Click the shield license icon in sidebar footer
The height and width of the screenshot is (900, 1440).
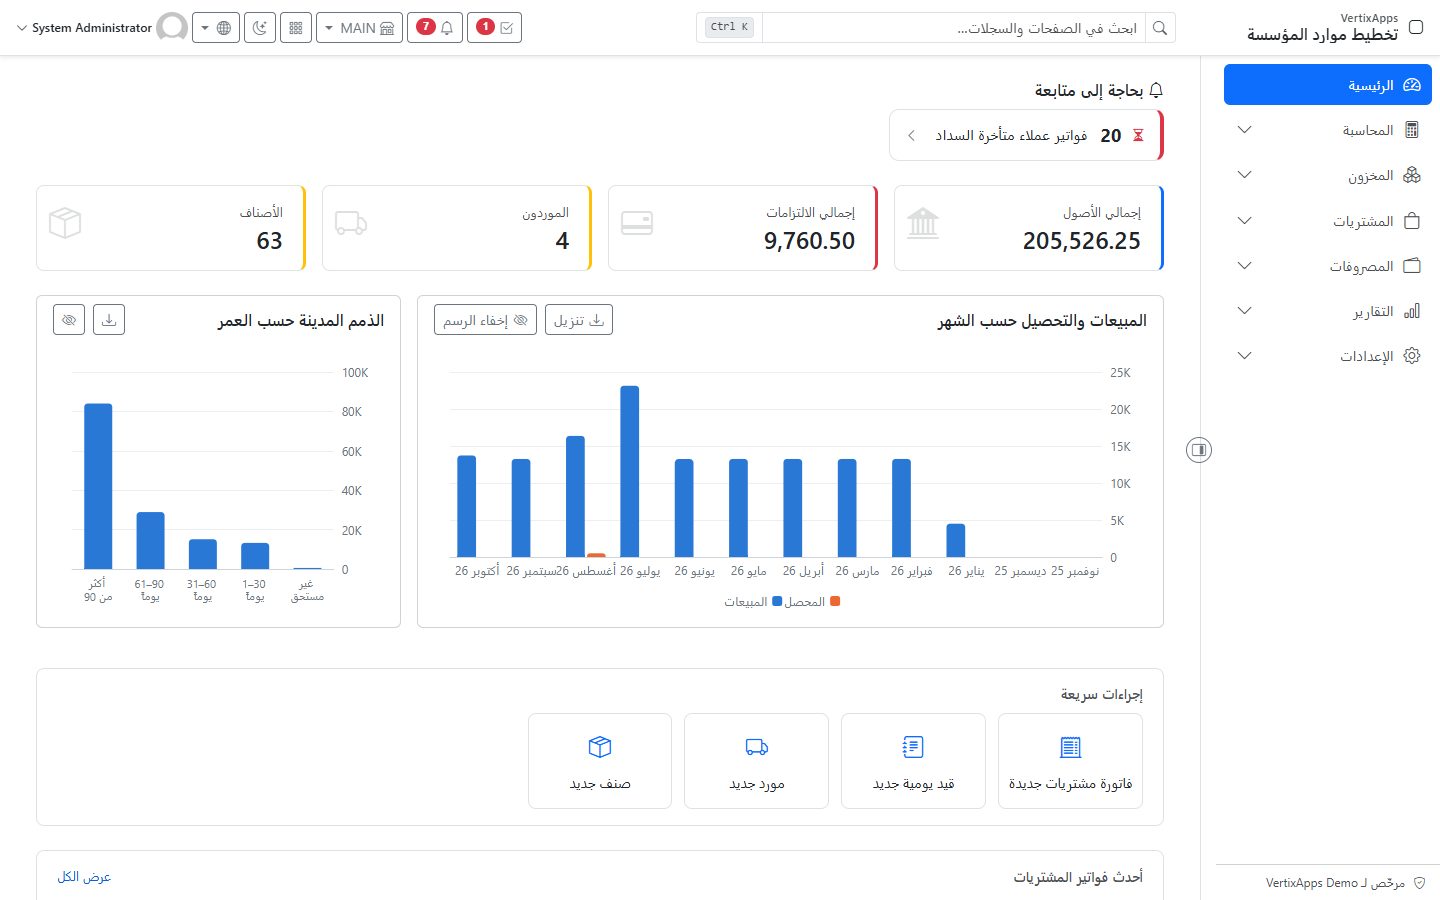[1420, 883]
